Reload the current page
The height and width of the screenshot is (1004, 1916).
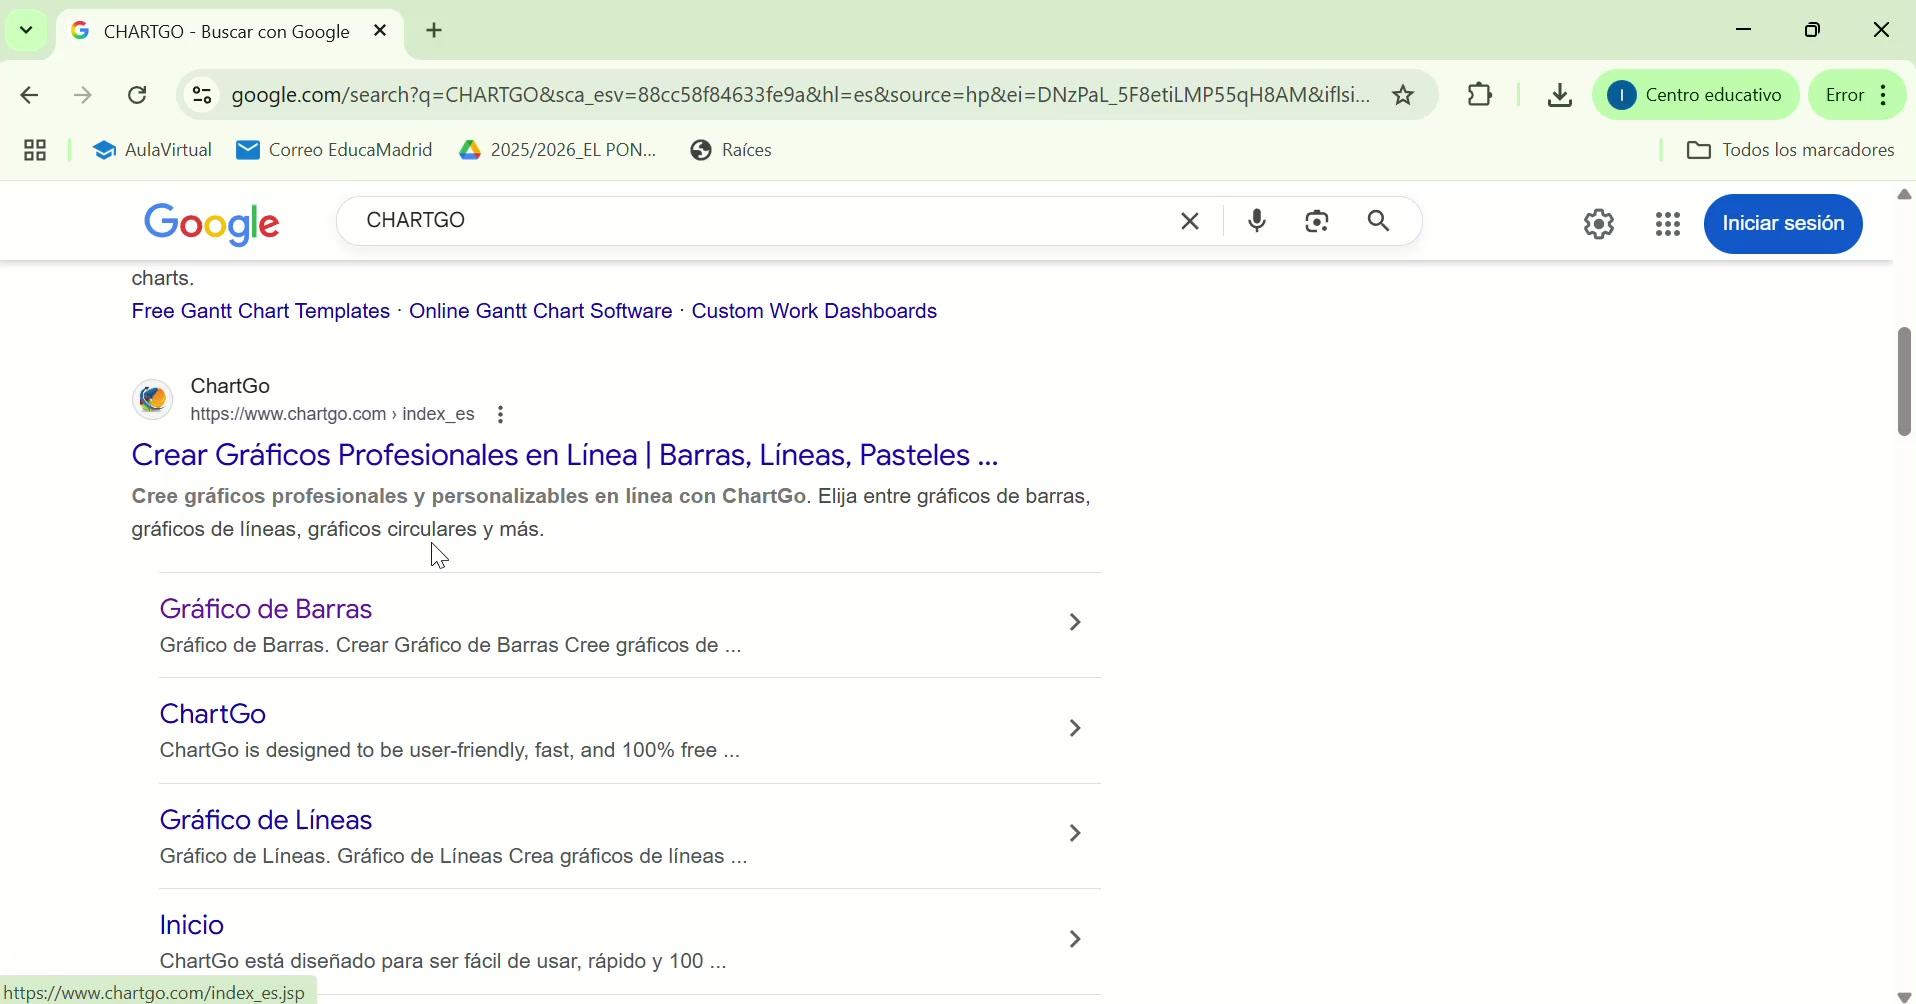pos(138,96)
